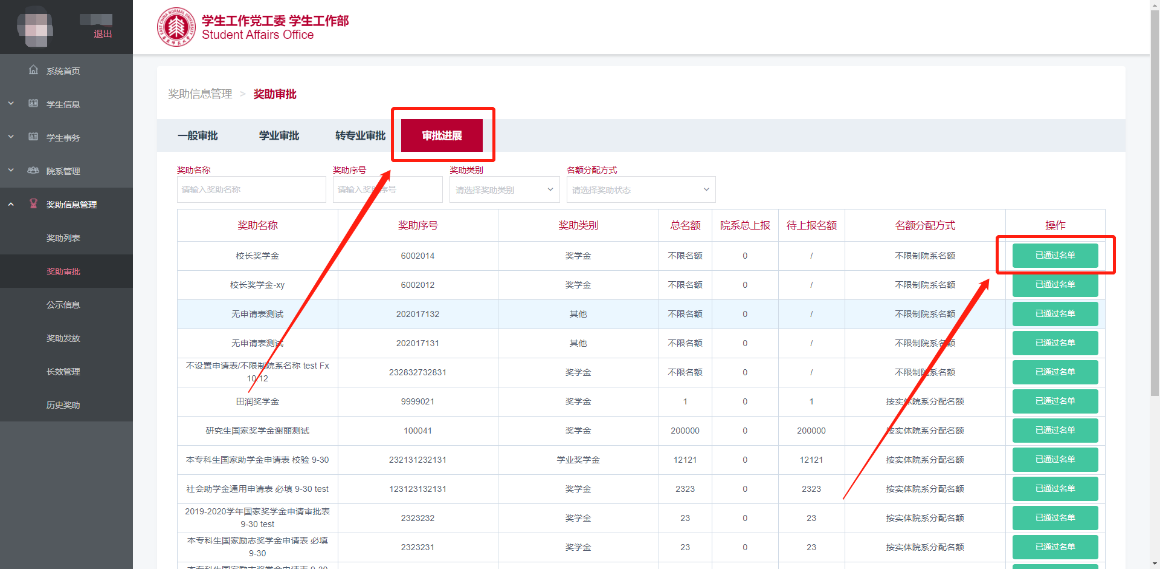Image resolution: width=1160 pixels, height=569 pixels.
Task: Collapse the 奖助信息管理 sidebar section chevron
Action: click(11, 204)
